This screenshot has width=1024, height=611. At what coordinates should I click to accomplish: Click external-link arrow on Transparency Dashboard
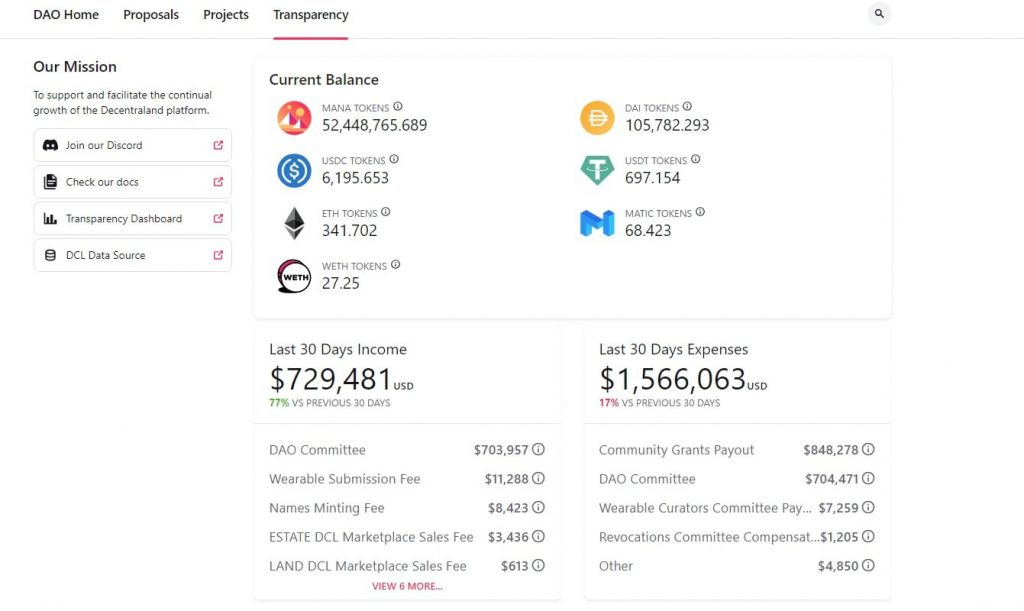(218, 219)
